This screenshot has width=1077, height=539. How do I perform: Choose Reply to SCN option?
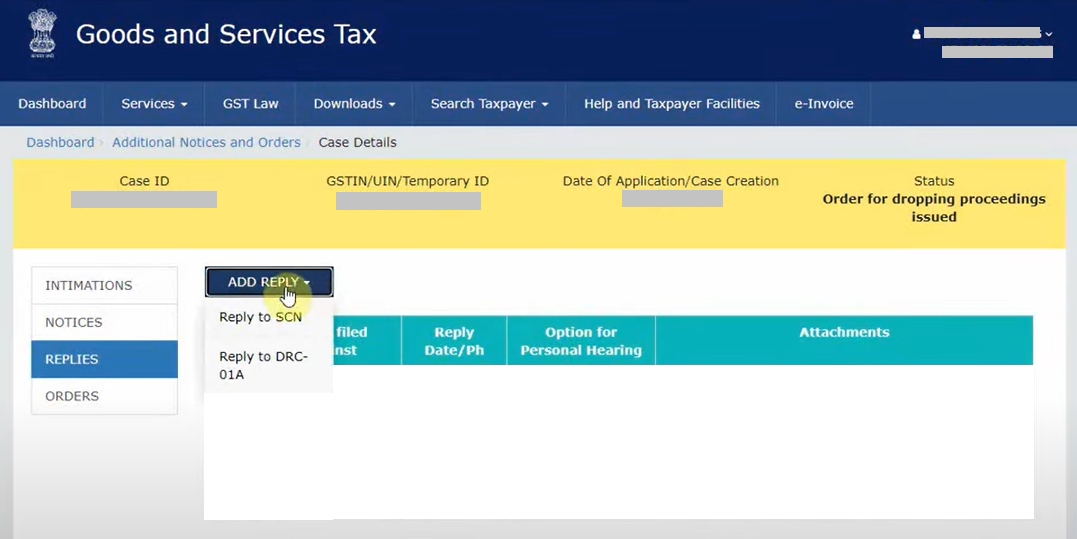[x=260, y=317]
